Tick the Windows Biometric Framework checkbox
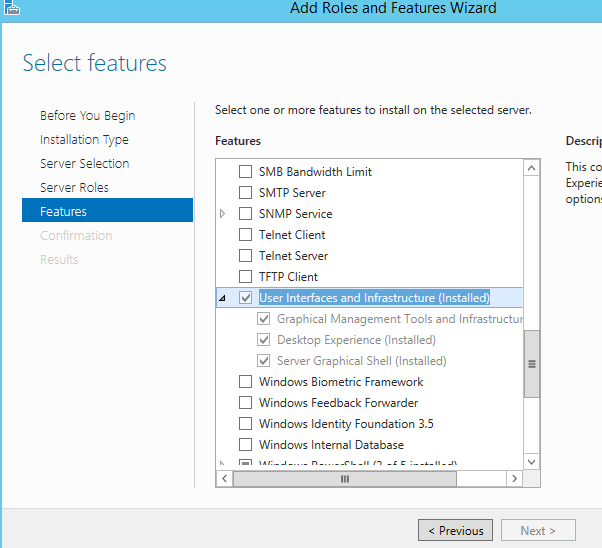The image size is (602, 548). (x=245, y=382)
